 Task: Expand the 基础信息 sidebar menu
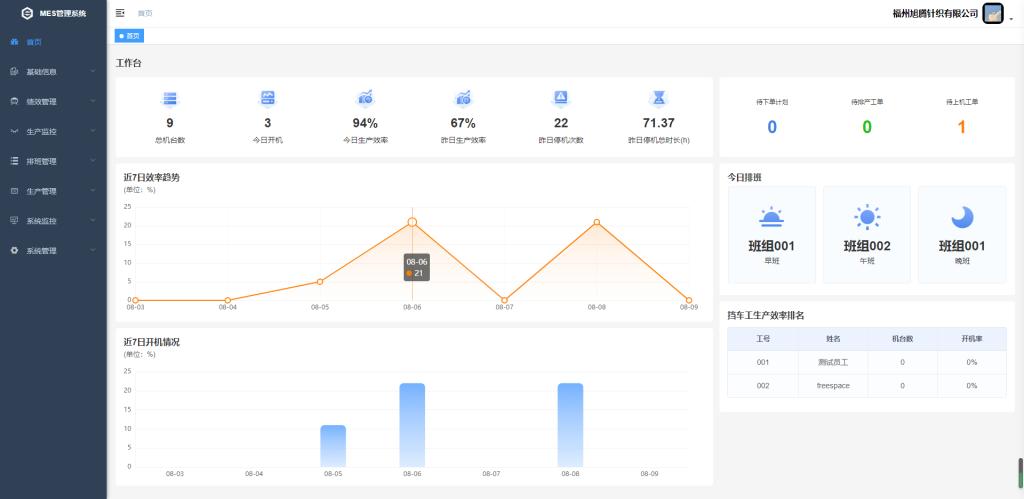pos(53,72)
